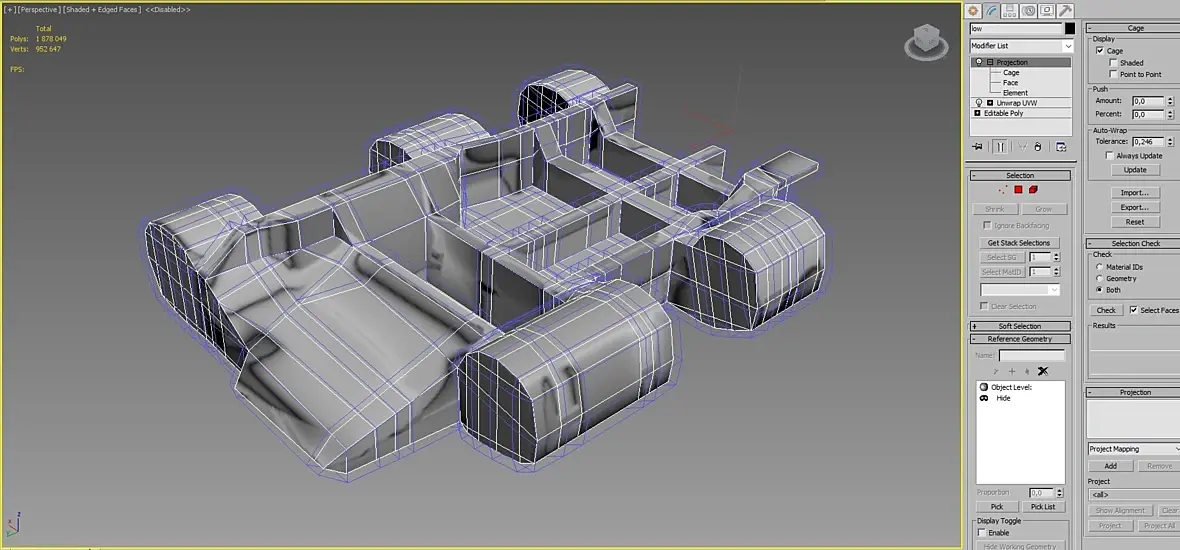This screenshot has height=550, width=1180.
Task: Click Get Stack Selections button
Action: 1019,243
